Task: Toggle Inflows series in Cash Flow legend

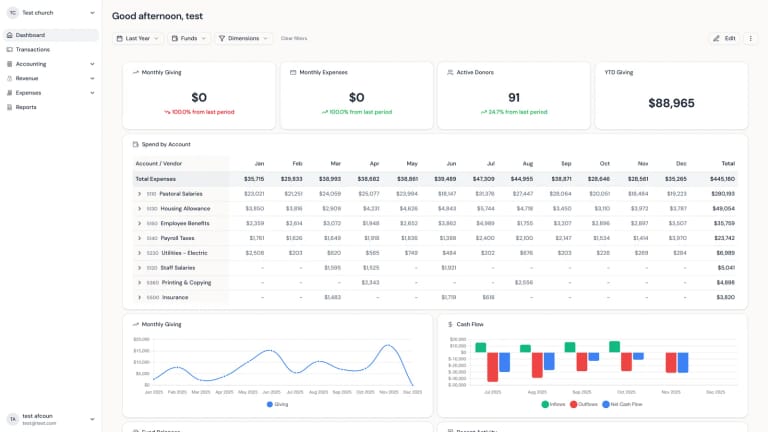Action: [553, 404]
